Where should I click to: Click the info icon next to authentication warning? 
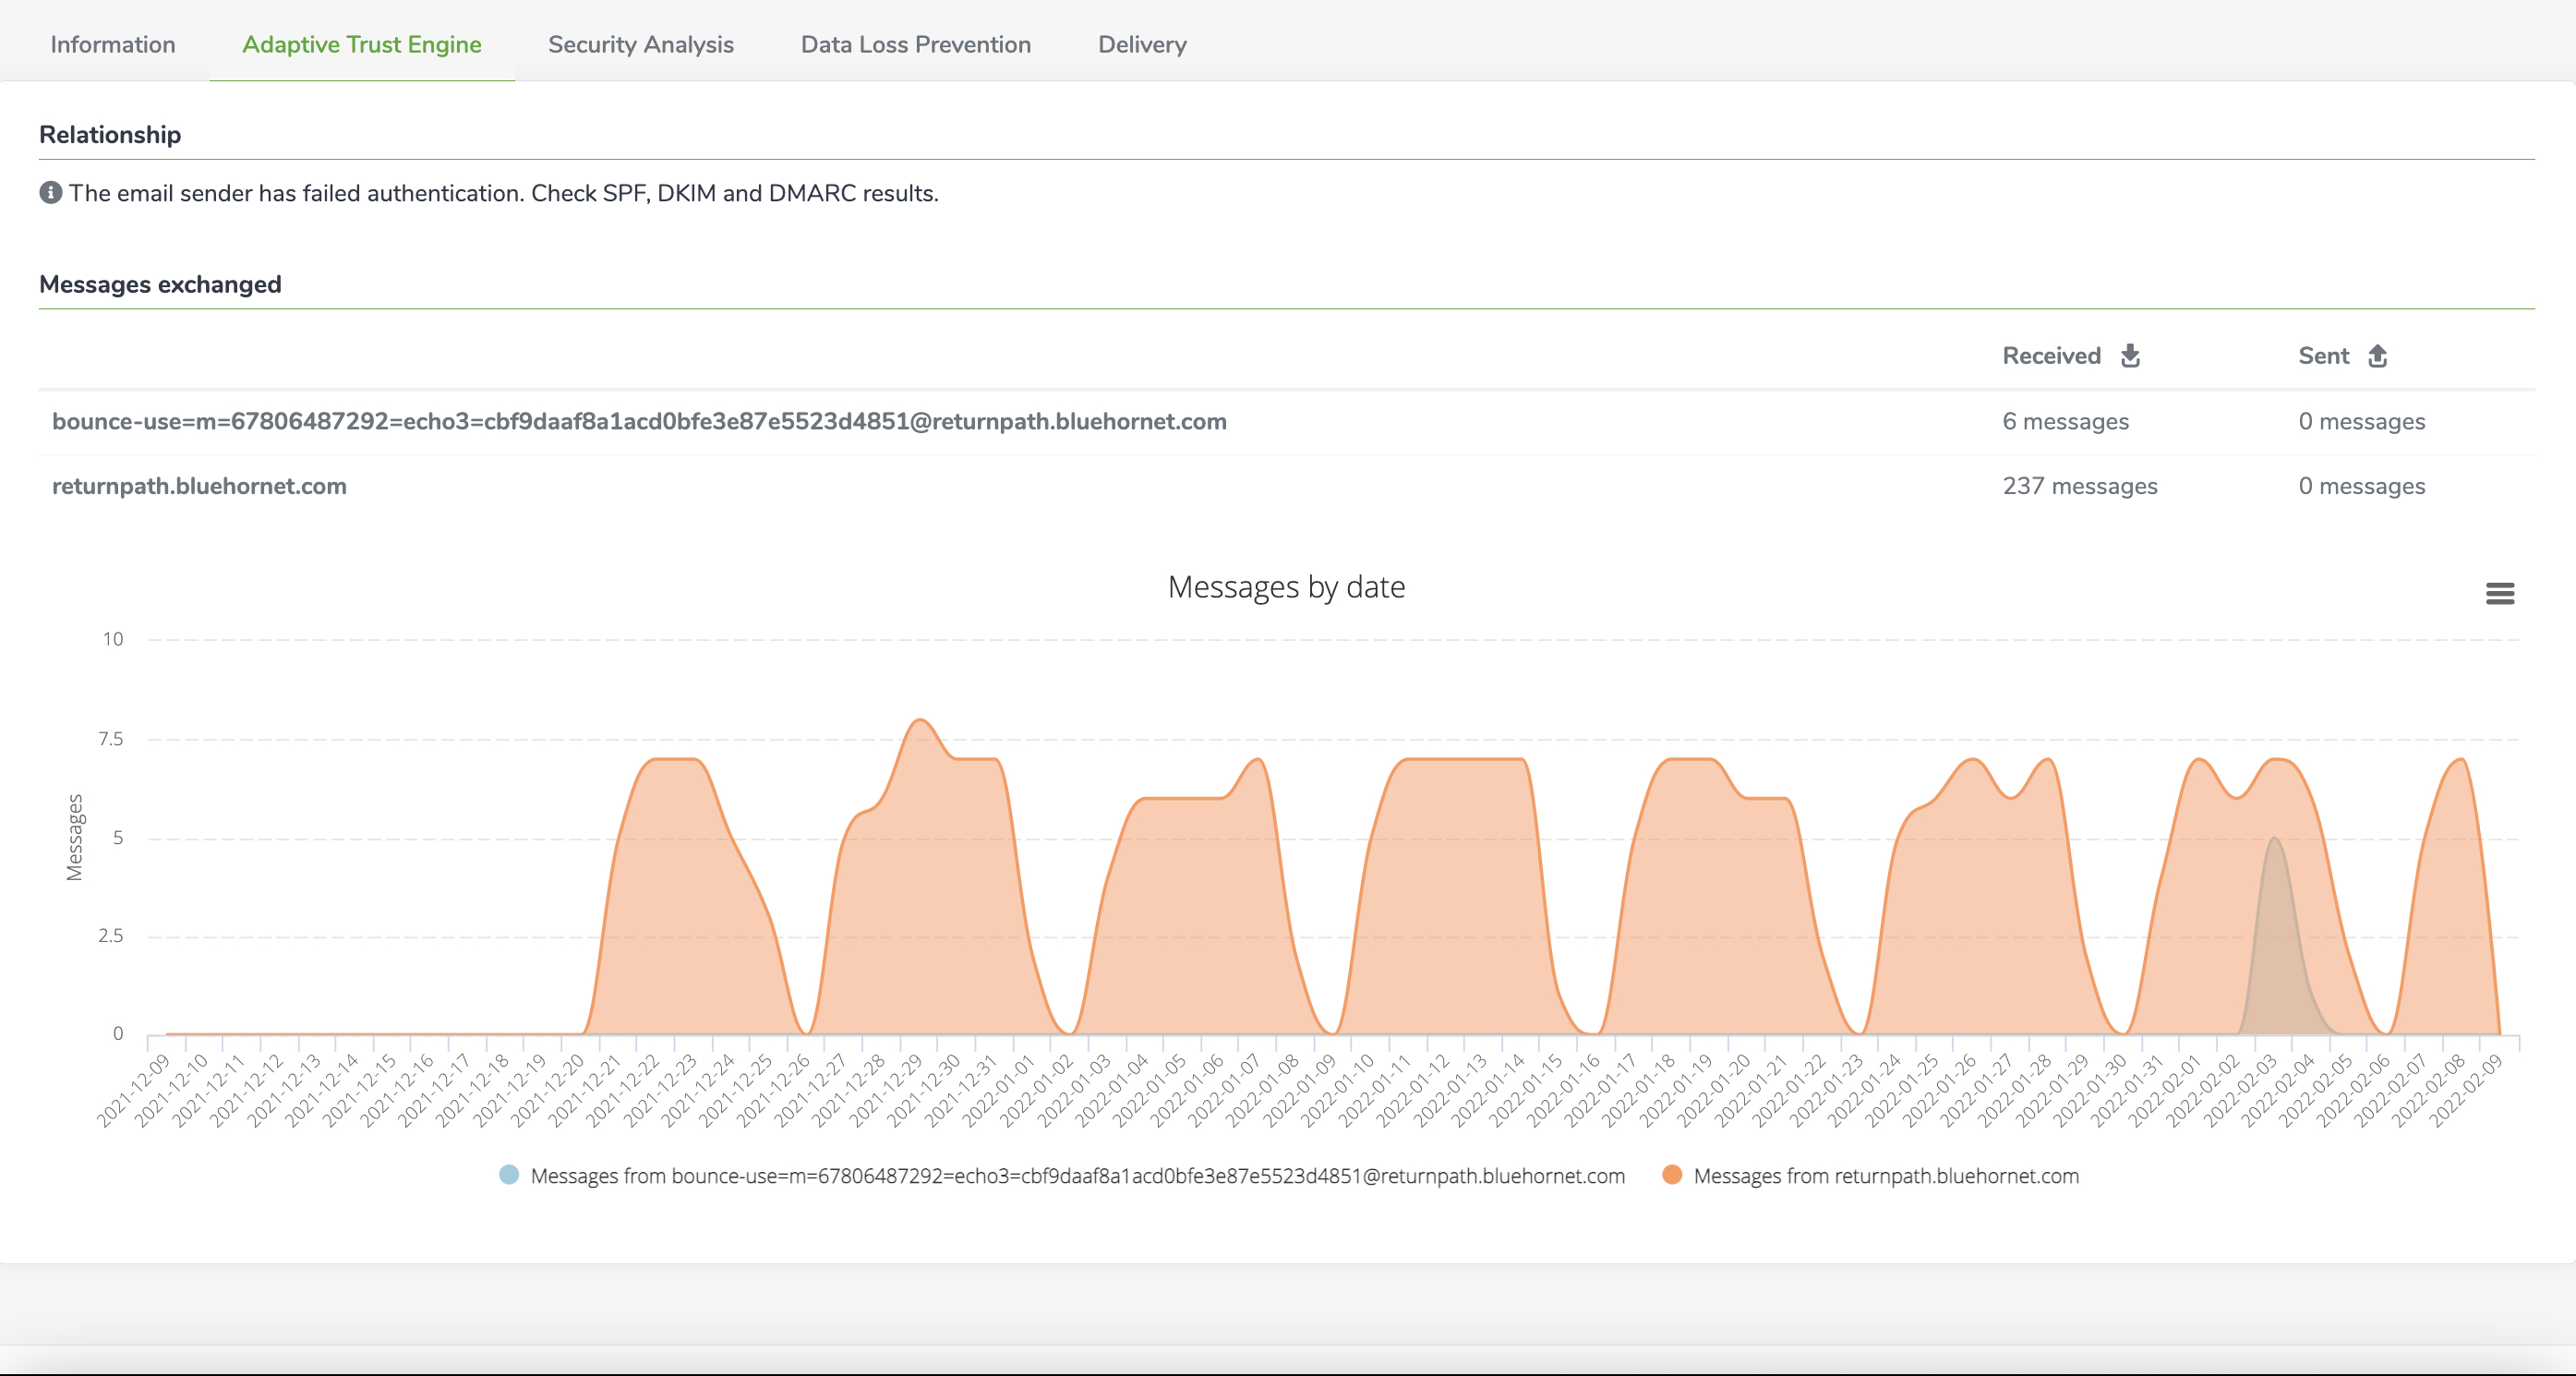[x=51, y=192]
